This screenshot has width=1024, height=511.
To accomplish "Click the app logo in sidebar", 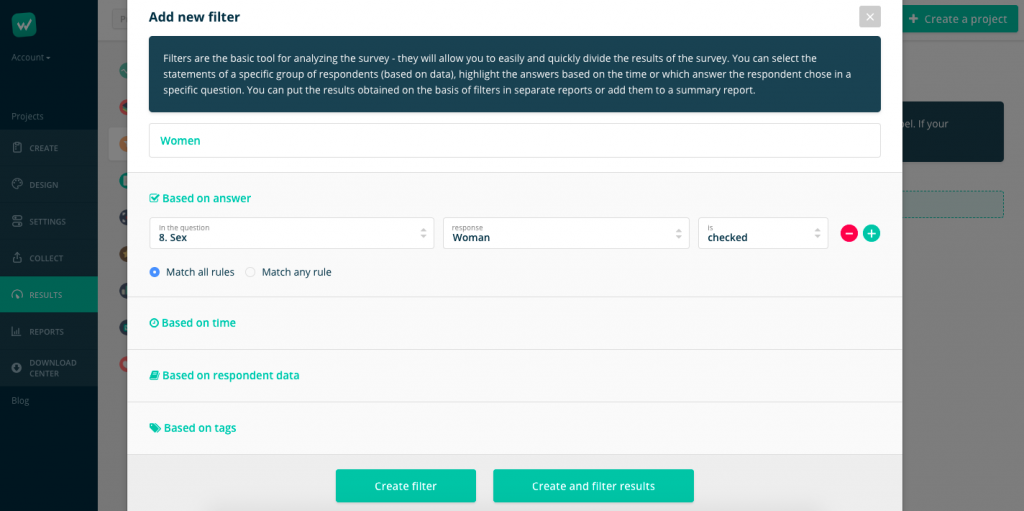I will (x=24, y=25).
